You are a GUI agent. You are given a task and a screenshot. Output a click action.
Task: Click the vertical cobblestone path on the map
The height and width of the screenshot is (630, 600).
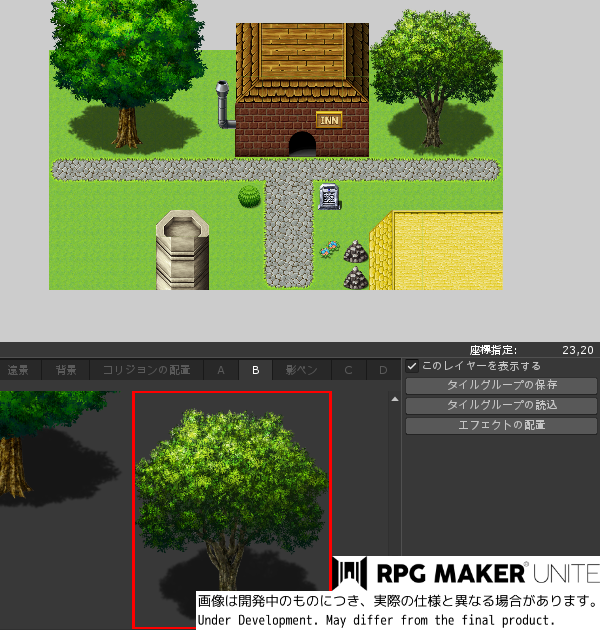pos(289,233)
